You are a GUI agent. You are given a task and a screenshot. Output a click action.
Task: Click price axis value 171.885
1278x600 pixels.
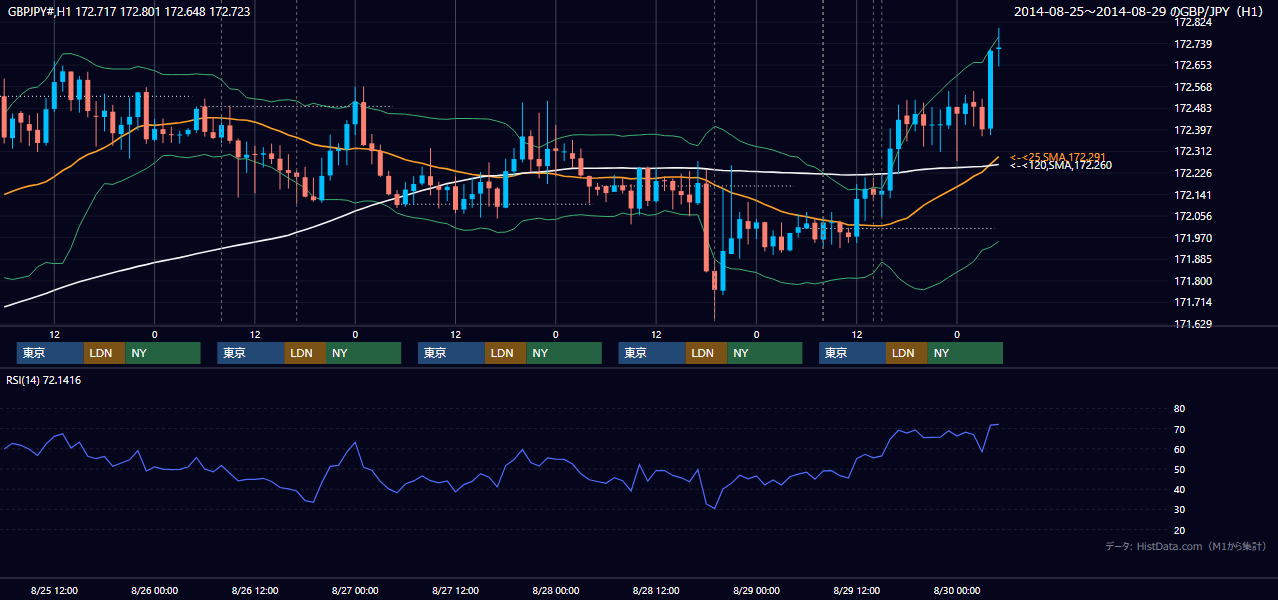click(x=1193, y=259)
